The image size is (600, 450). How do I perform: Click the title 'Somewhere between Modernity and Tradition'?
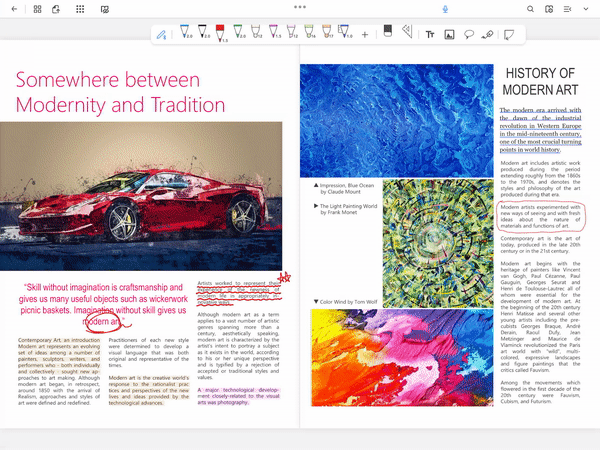click(x=120, y=92)
